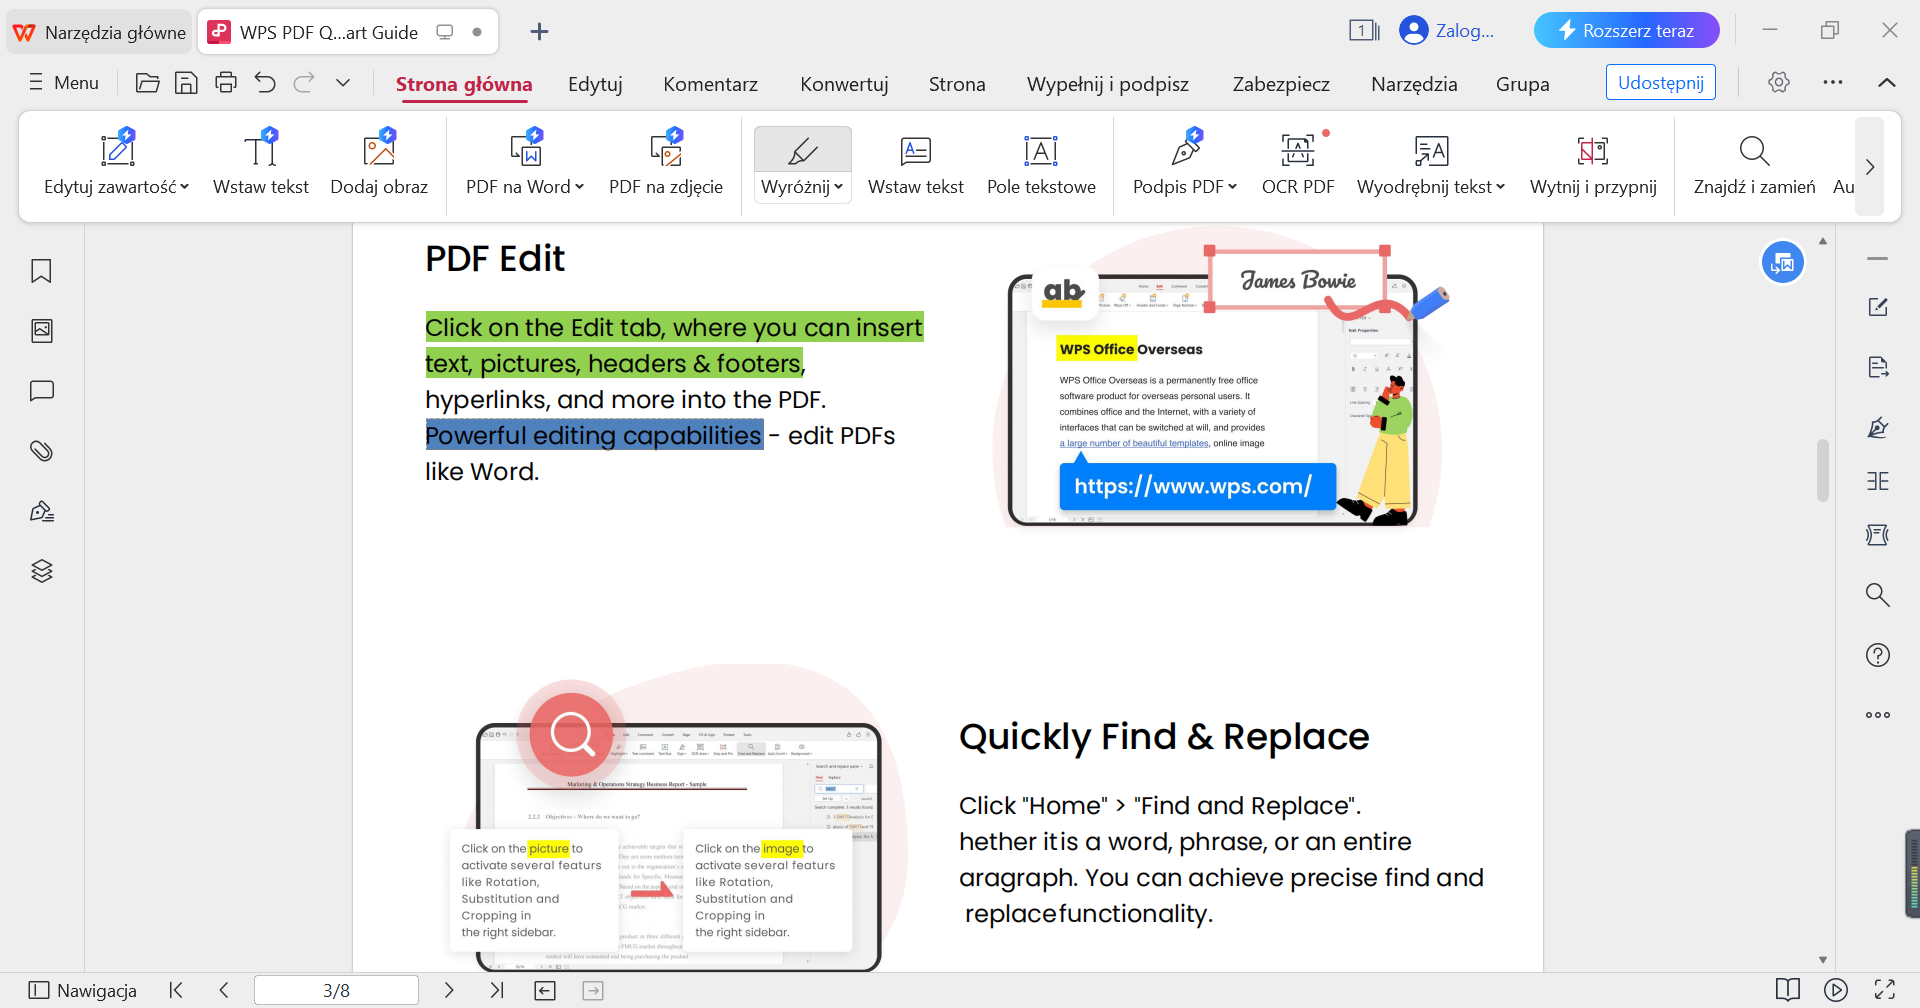The width and height of the screenshot is (1920, 1008).
Task: Select the Wypełnij i podpisz tab
Action: pos(1107,84)
